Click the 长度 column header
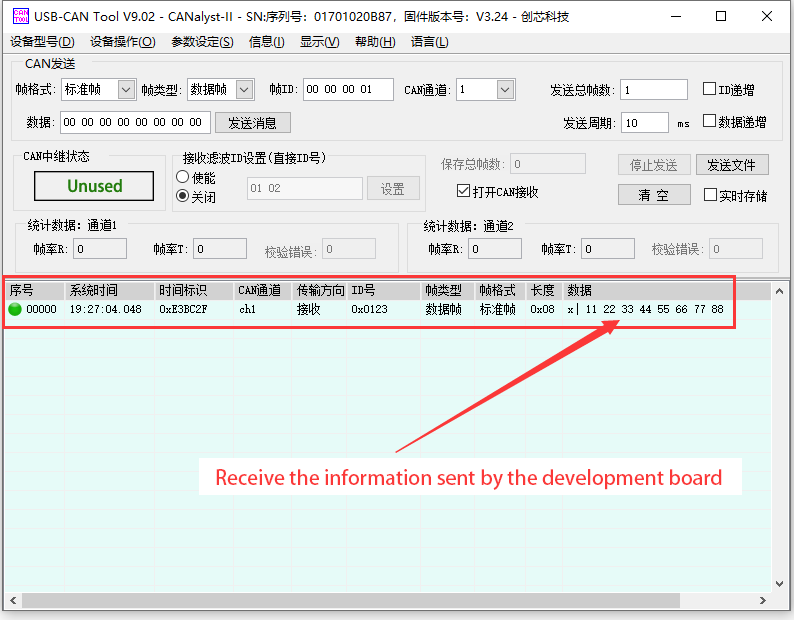The width and height of the screenshot is (794, 620). tap(544, 290)
